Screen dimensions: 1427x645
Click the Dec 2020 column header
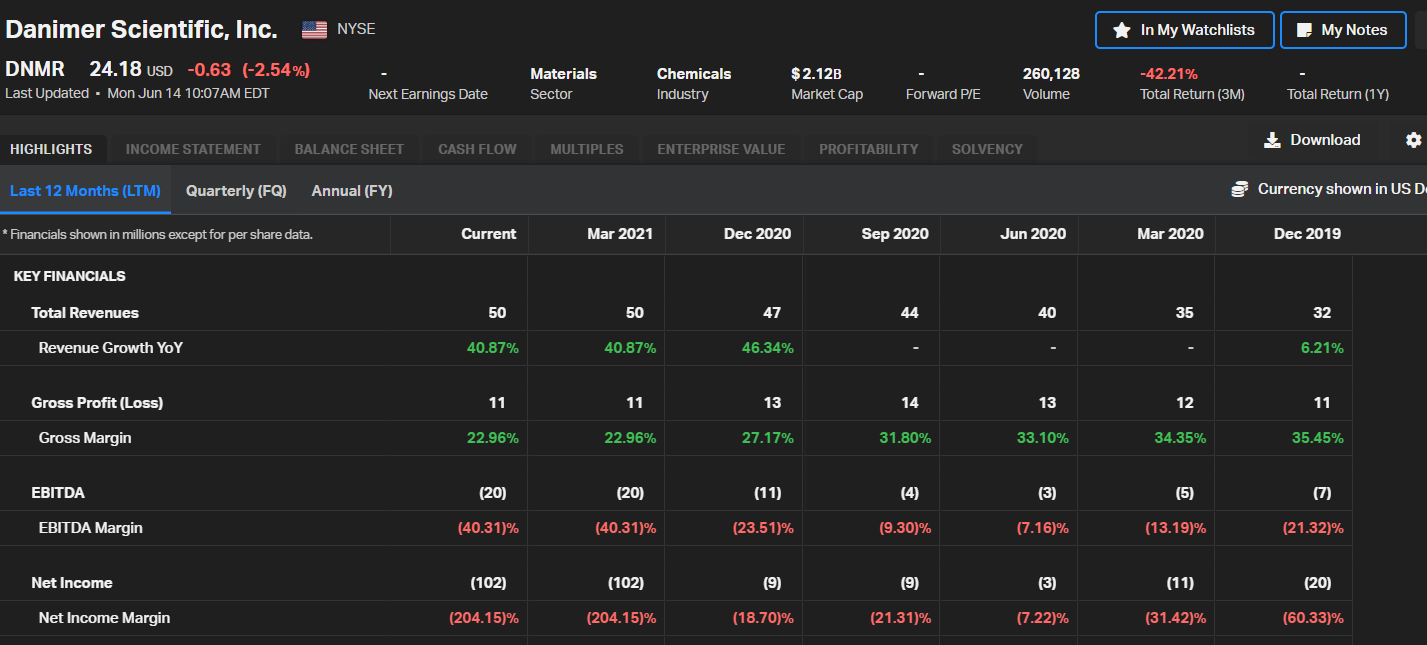point(757,234)
